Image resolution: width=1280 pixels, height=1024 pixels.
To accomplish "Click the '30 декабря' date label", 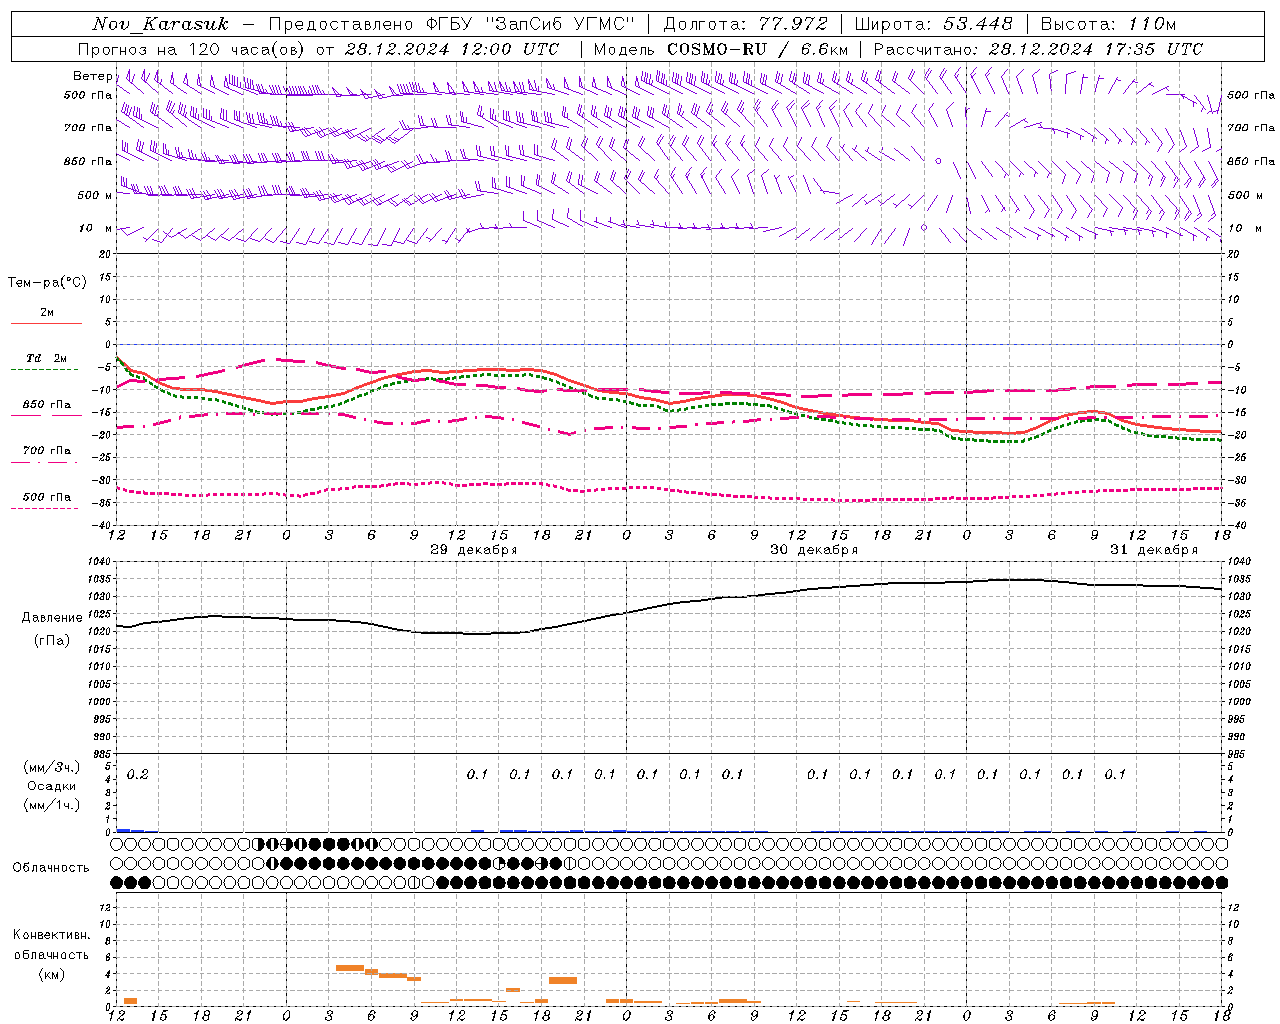I will (814, 550).
